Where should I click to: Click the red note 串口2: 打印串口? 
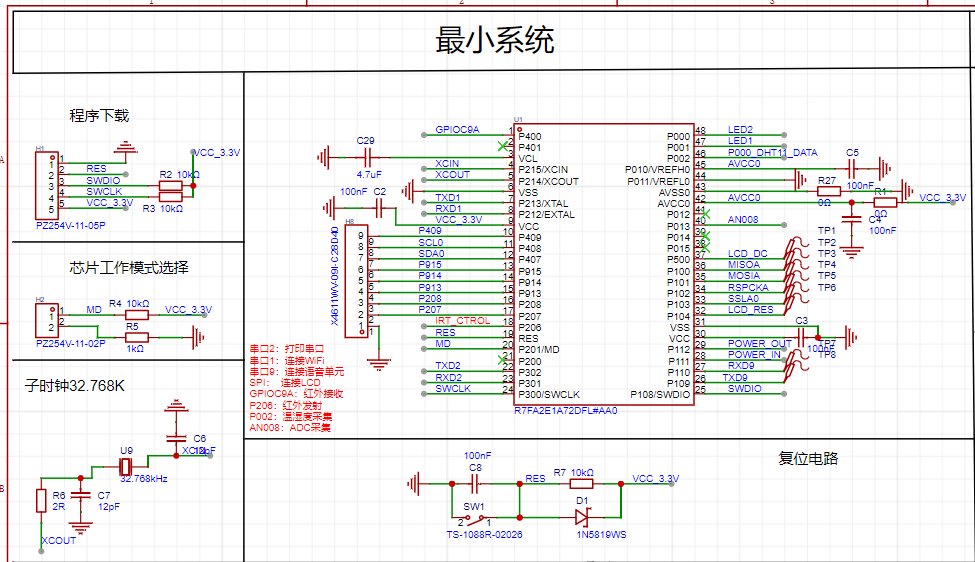point(287,349)
